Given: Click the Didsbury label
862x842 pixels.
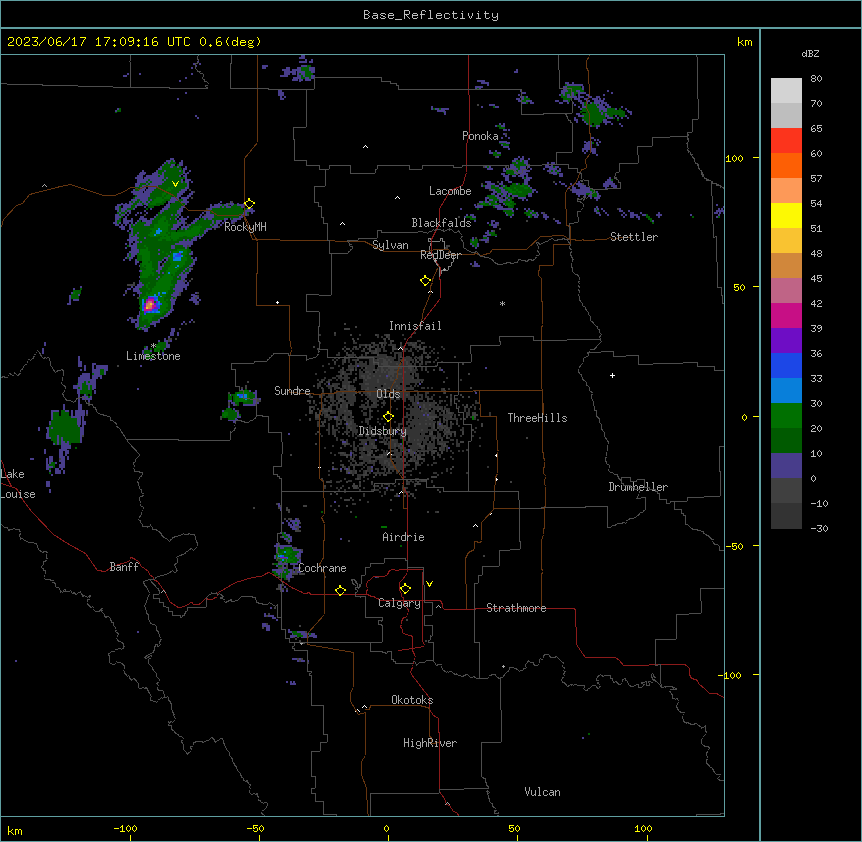Looking at the screenshot, I should click(383, 431).
